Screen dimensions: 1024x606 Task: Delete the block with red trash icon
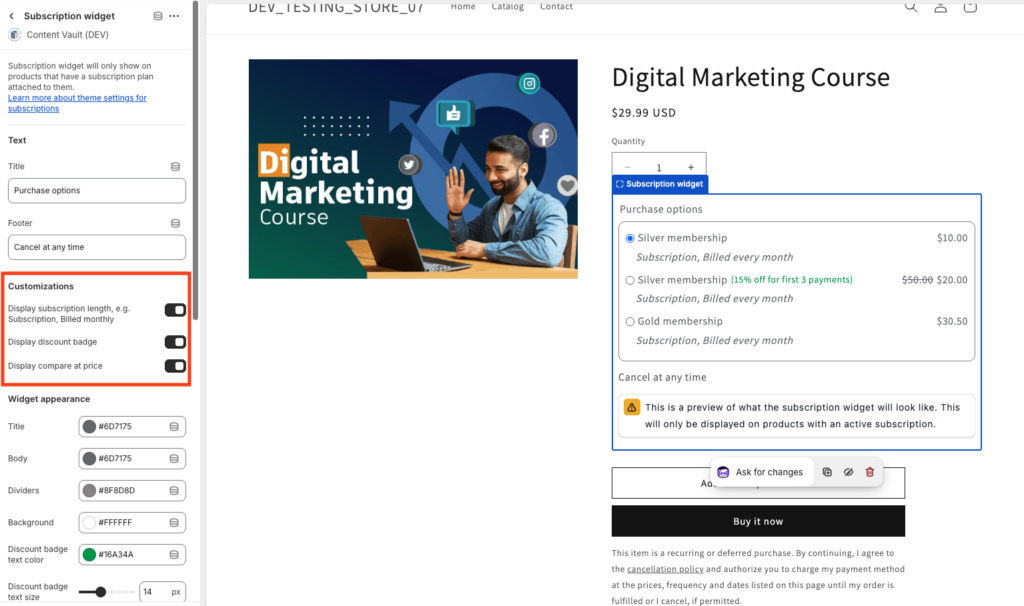click(869, 472)
